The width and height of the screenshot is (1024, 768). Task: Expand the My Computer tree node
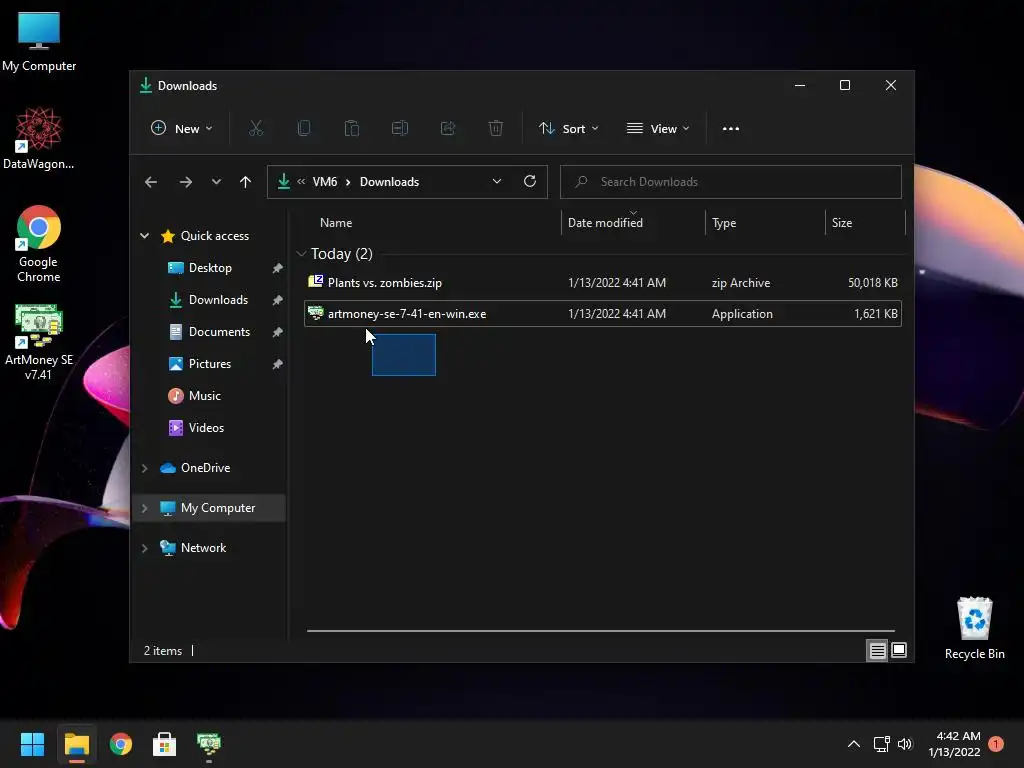pos(144,507)
